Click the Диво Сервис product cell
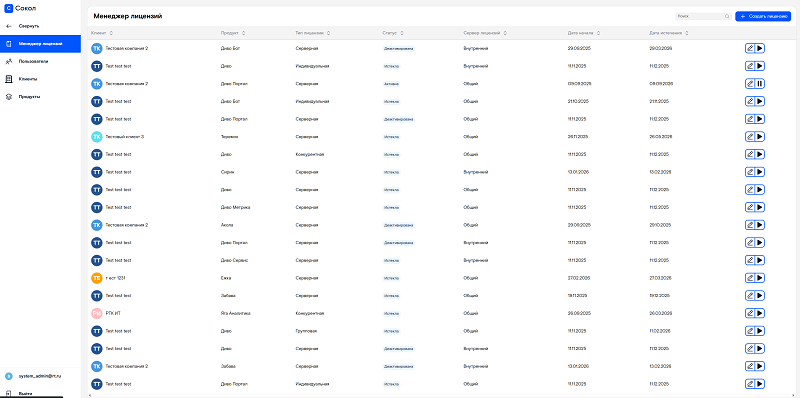 point(234,260)
